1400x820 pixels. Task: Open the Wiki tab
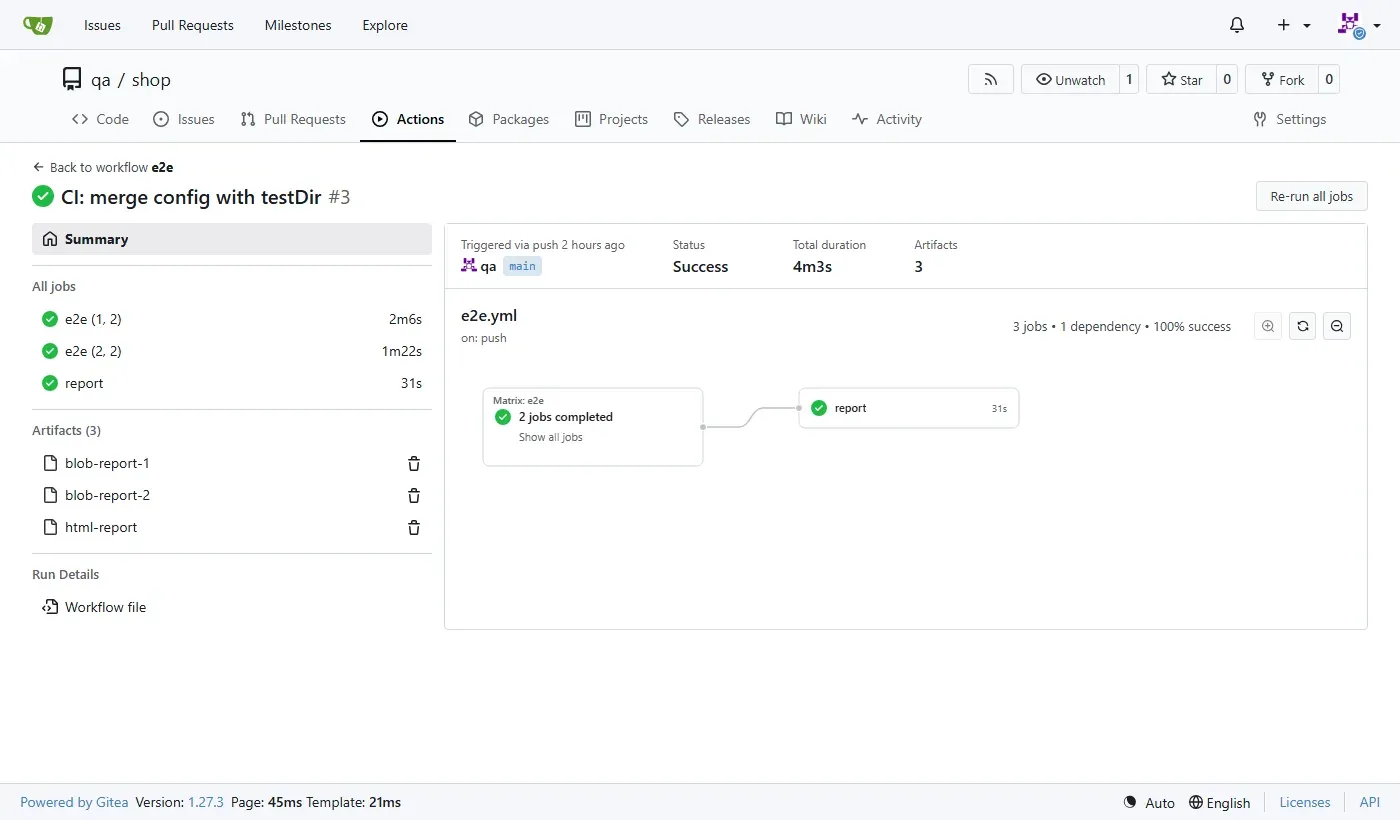pyautogui.click(x=801, y=119)
